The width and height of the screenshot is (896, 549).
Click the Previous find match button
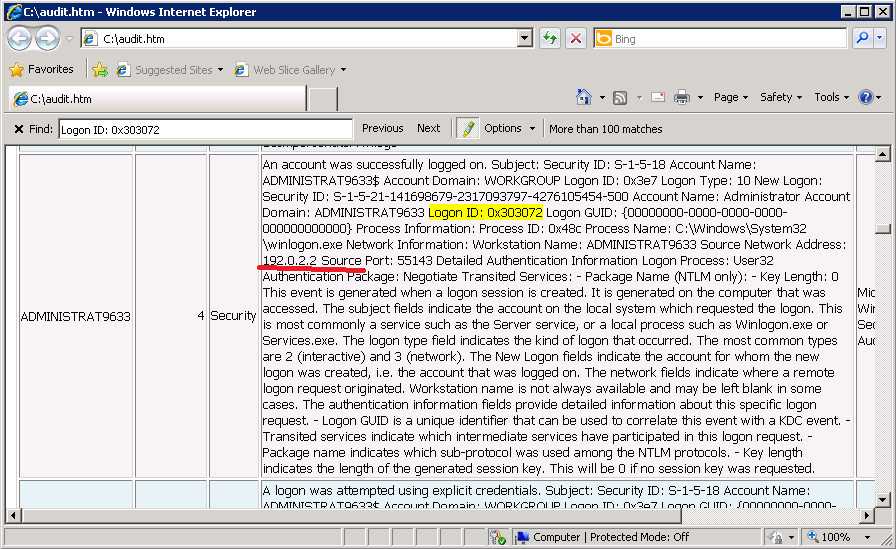point(382,128)
